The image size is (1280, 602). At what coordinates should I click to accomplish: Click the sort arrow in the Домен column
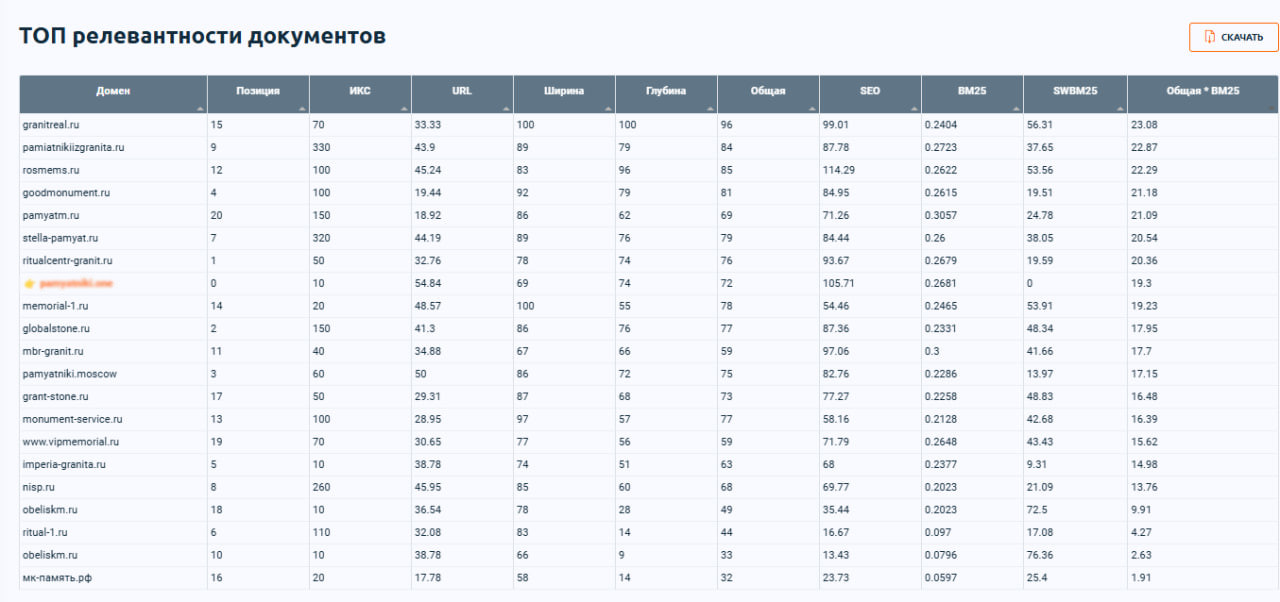[x=200, y=107]
